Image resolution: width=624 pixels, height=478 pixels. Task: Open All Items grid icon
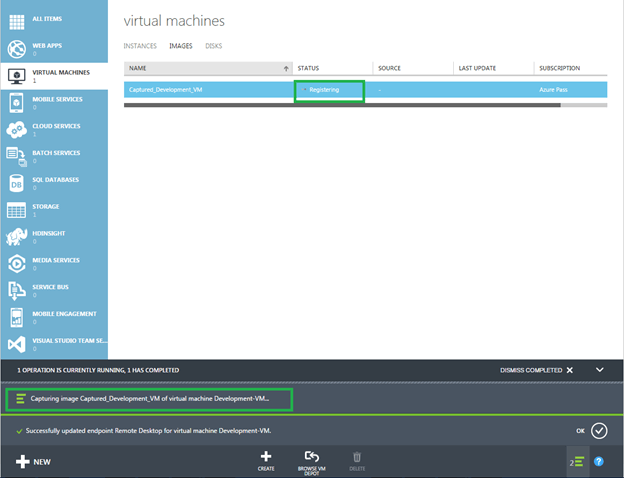coord(17,22)
